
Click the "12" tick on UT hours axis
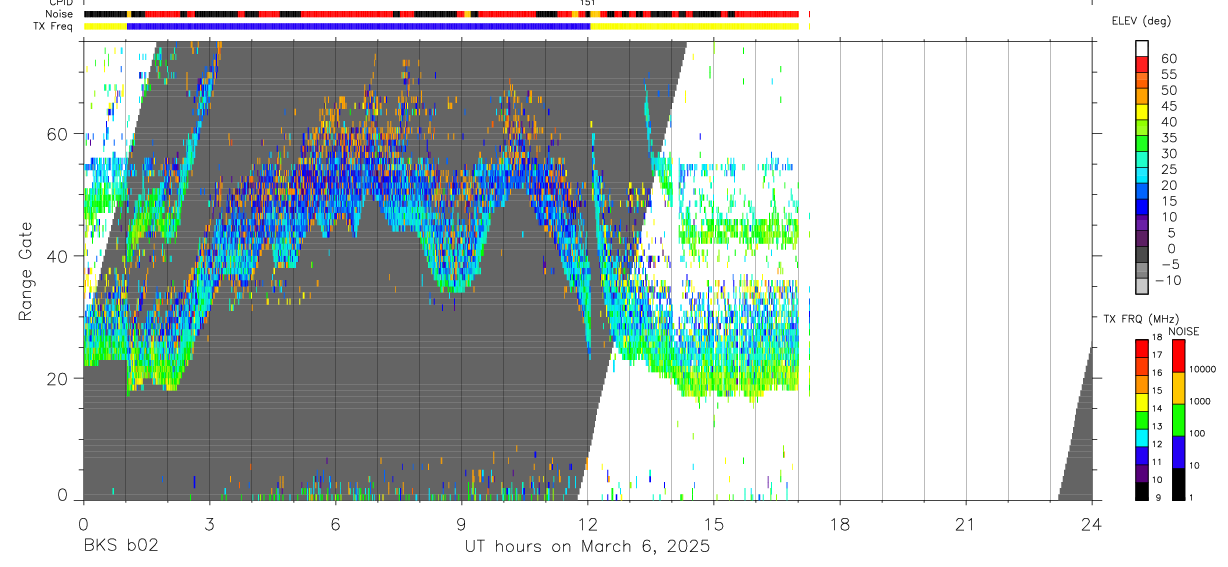point(587,524)
